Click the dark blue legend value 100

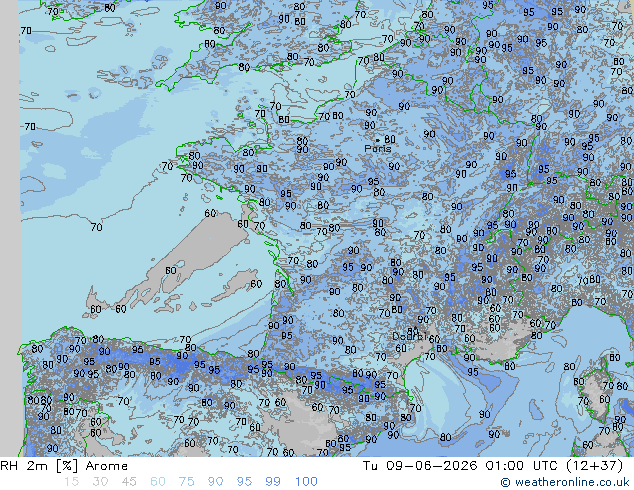306,482
